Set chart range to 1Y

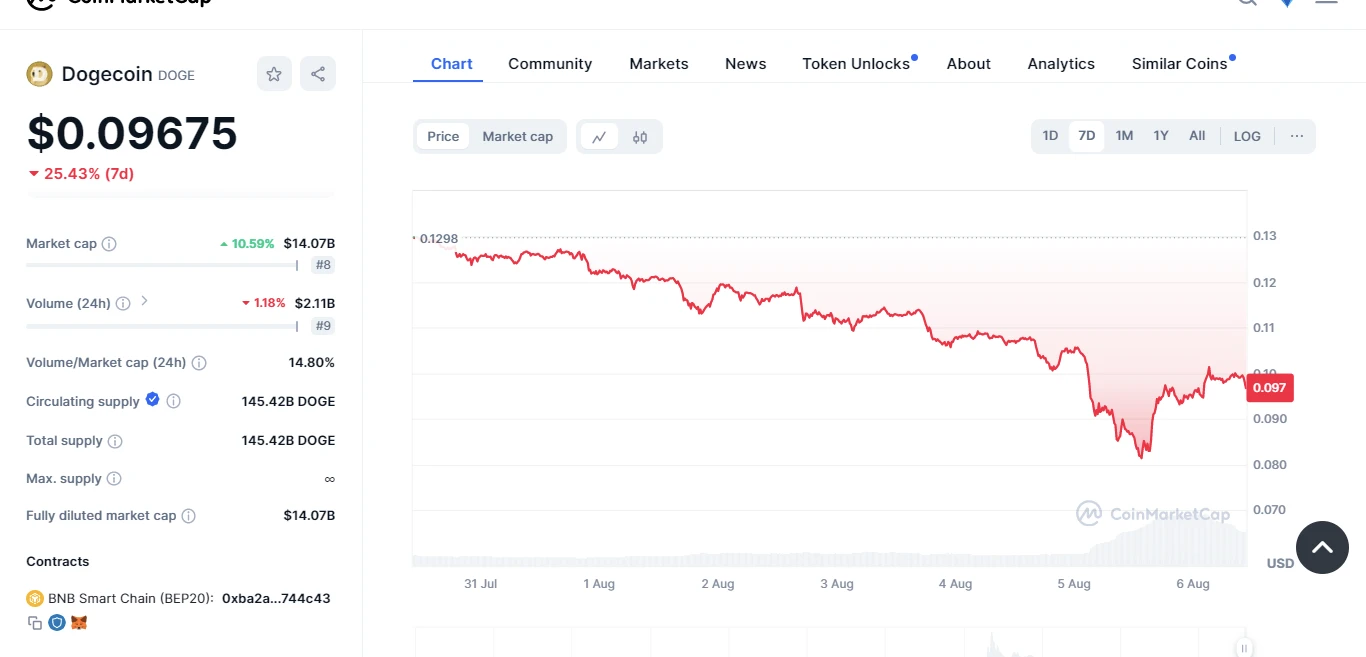pyautogui.click(x=1161, y=136)
